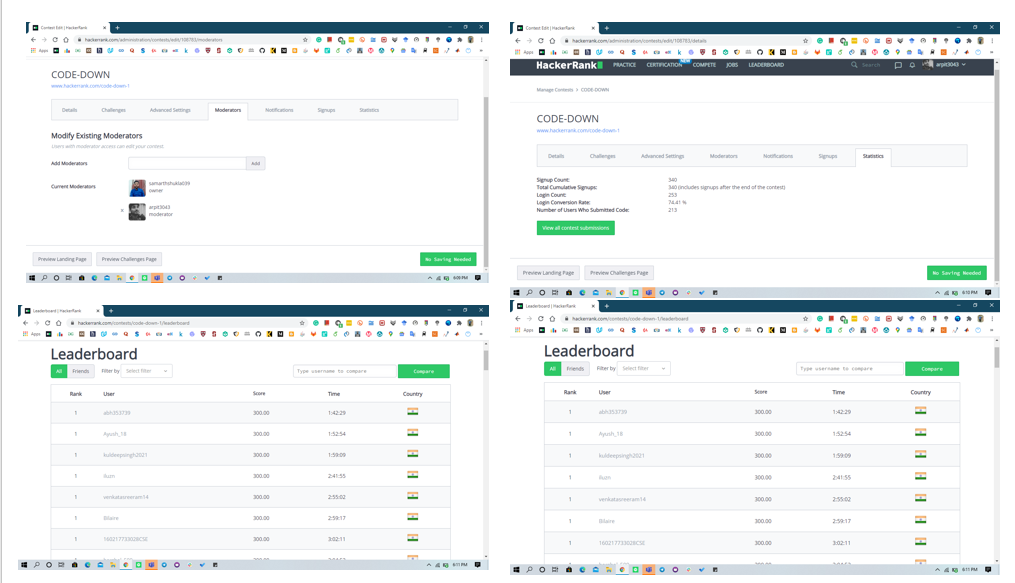India flag for Ayush_18 in lower-right Leaderboard
The height and width of the screenshot is (583, 1015).
tap(920, 432)
